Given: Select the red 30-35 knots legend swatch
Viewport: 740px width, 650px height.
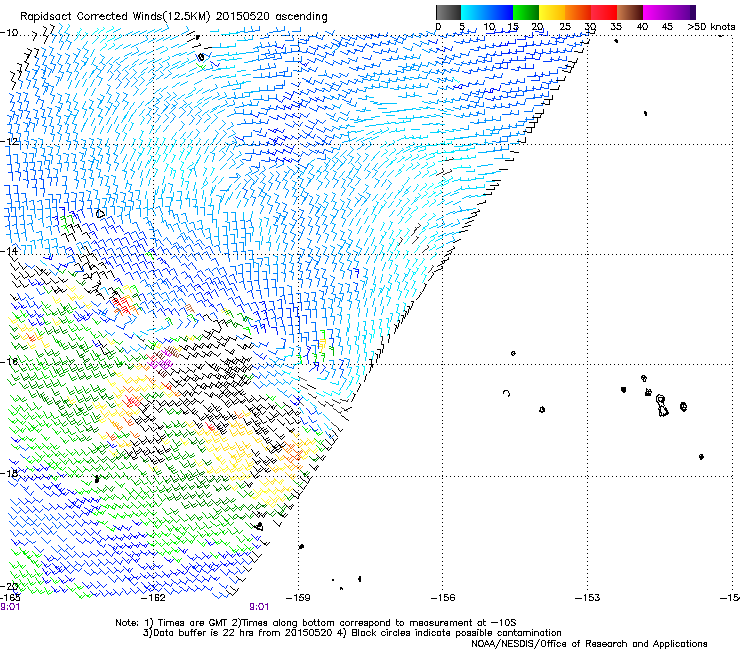Looking at the screenshot, I should pyautogui.click(x=604, y=12).
